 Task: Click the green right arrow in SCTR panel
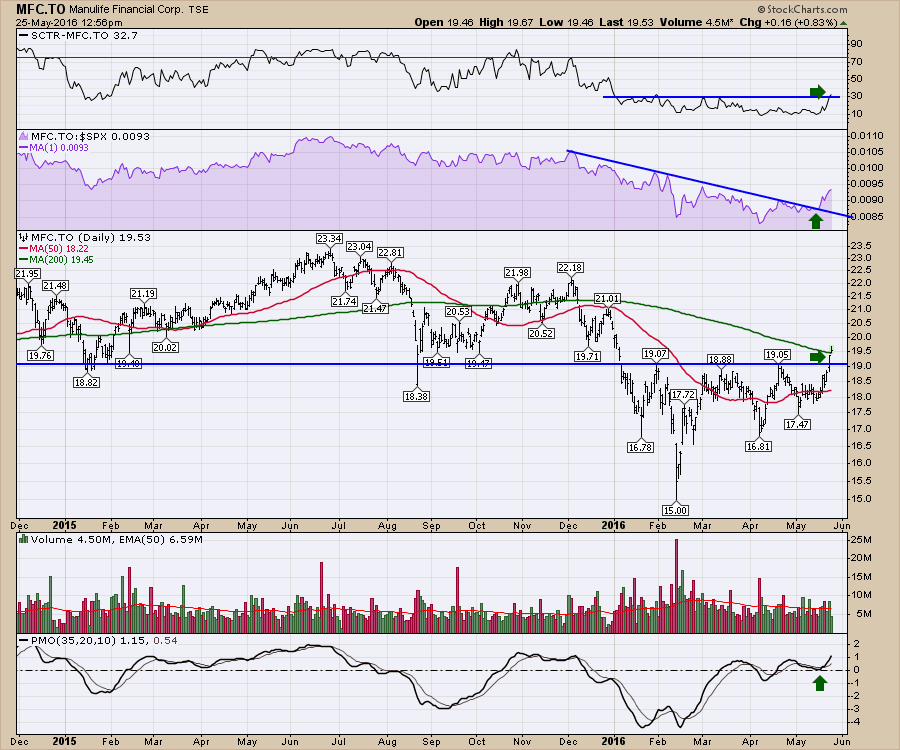(820, 91)
